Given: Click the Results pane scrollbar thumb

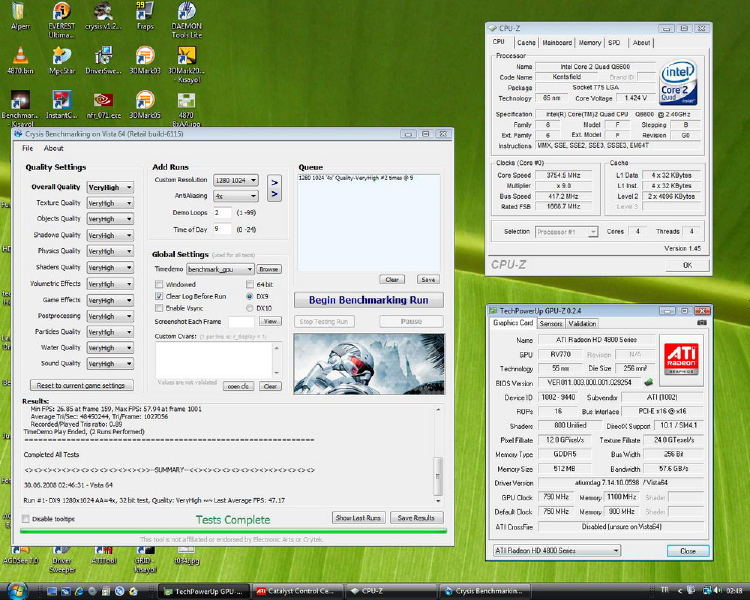Looking at the screenshot, I should point(437,476).
